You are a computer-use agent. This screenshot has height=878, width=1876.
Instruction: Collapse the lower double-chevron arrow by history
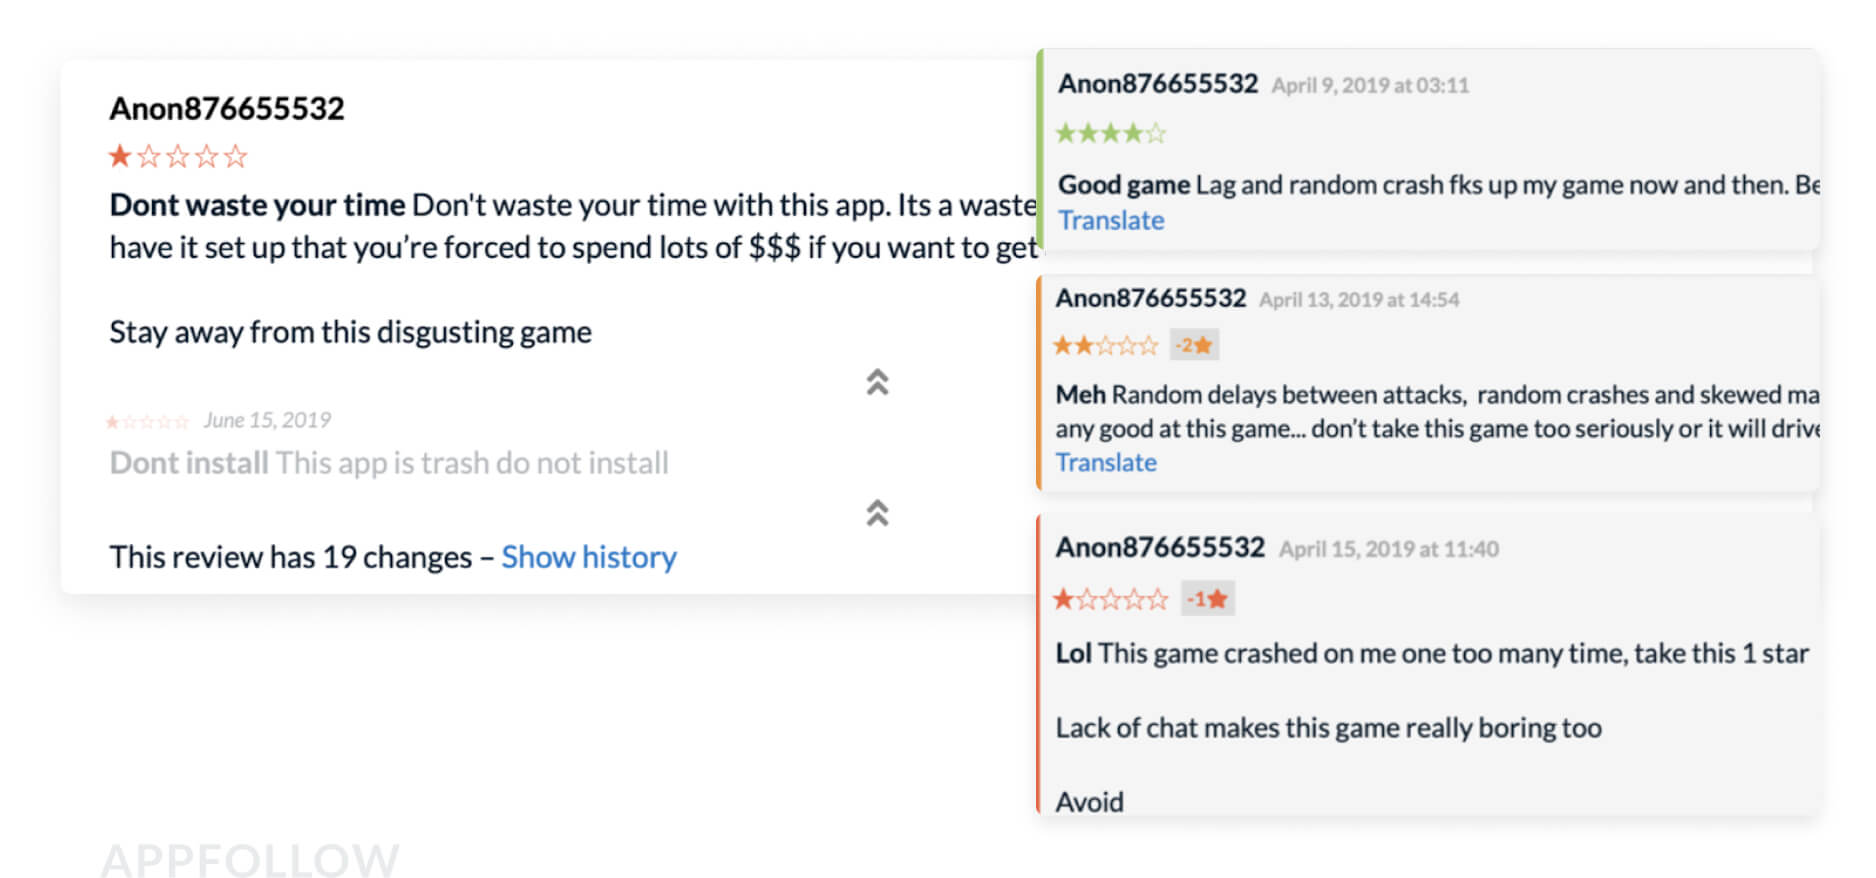[x=877, y=513]
